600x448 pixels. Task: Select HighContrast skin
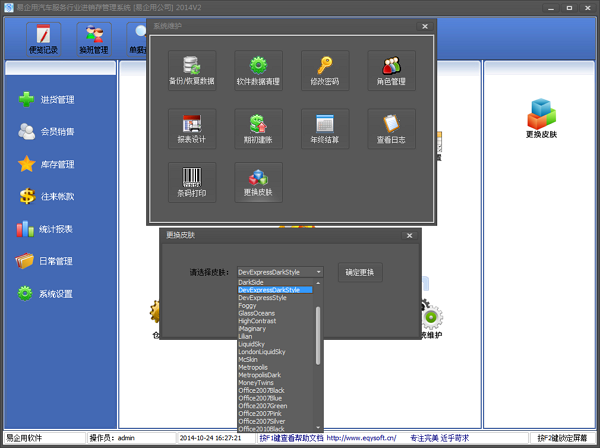click(x=275, y=321)
